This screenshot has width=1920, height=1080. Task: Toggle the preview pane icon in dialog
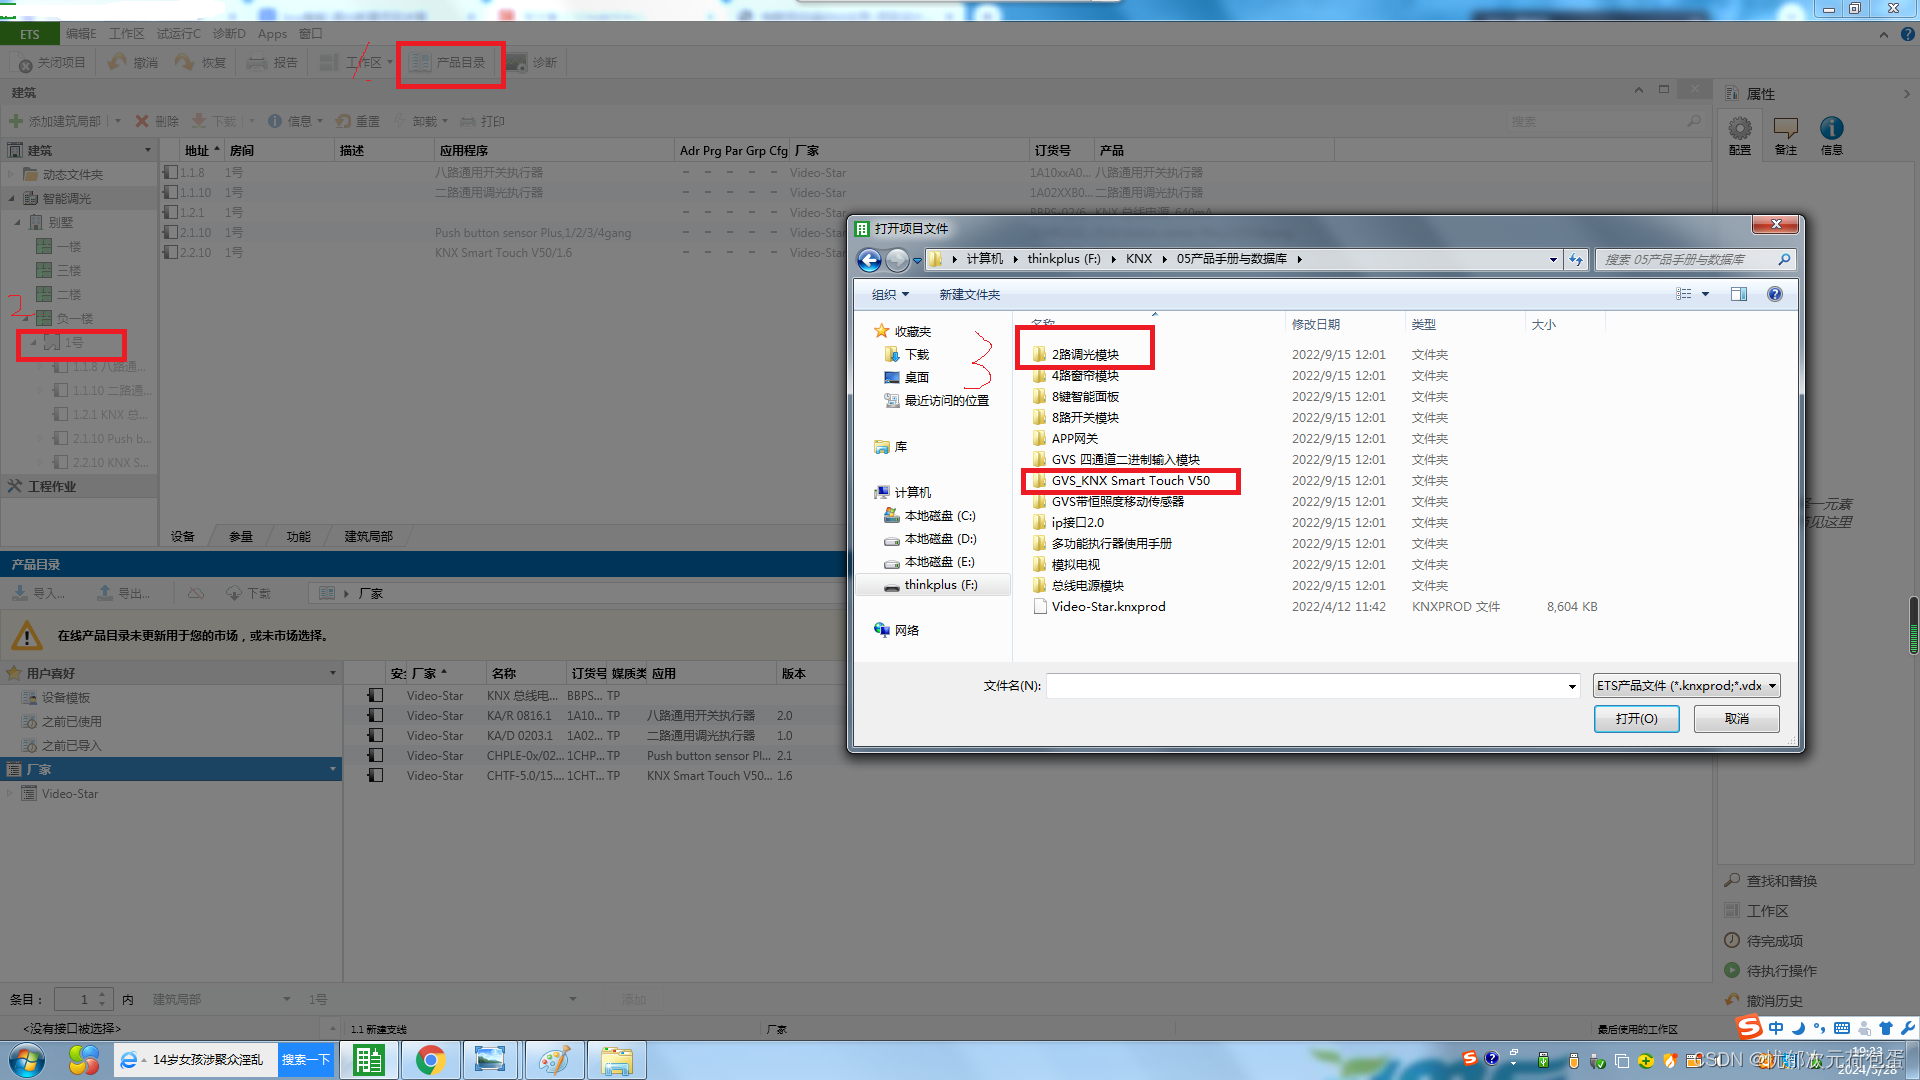point(1739,294)
